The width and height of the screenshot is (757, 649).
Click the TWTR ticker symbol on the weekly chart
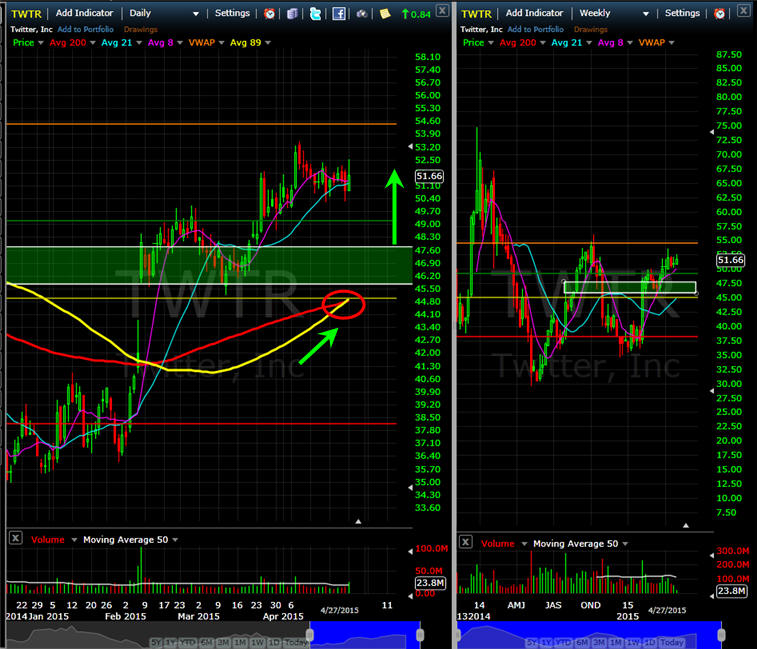tap(476, 14)
